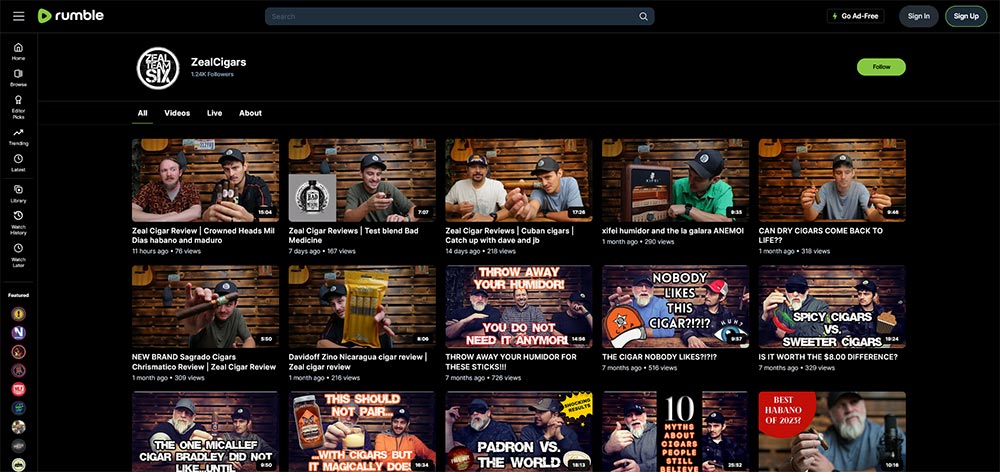Screen dimensions: 1000x472
Task: Open the Throw Away Your Humidor thumbnail
Action: pos(518,307)
